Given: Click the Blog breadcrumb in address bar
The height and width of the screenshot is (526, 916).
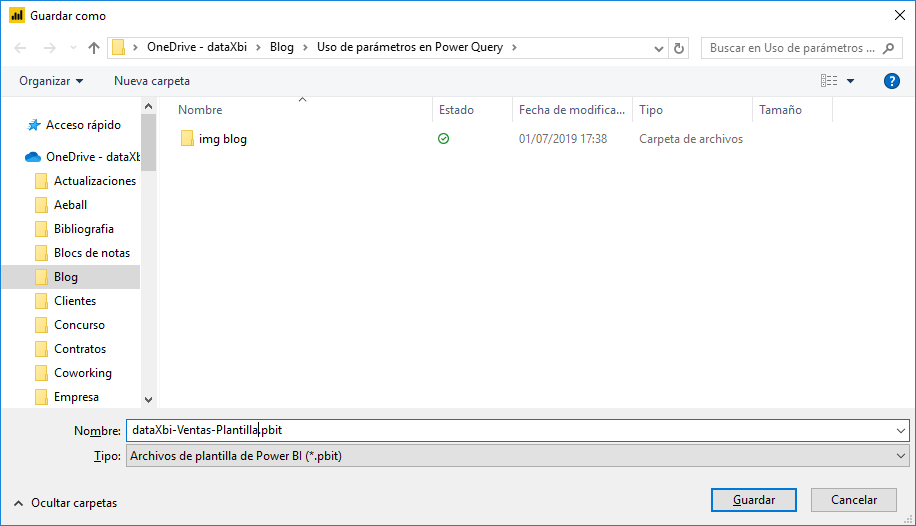Looking at the screenshot, I should coord(282,47).
